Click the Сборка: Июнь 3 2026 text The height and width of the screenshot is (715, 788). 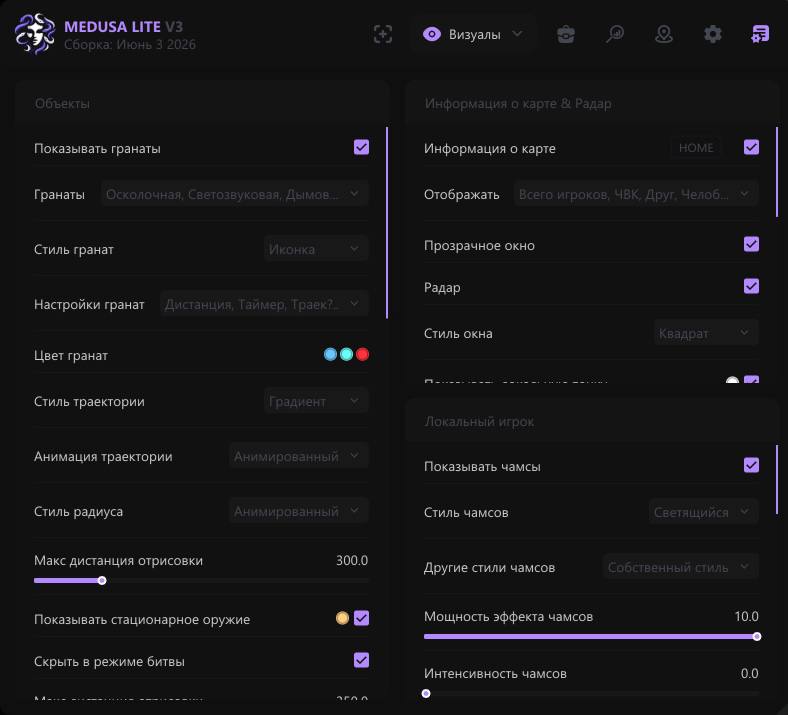(130, 44)
